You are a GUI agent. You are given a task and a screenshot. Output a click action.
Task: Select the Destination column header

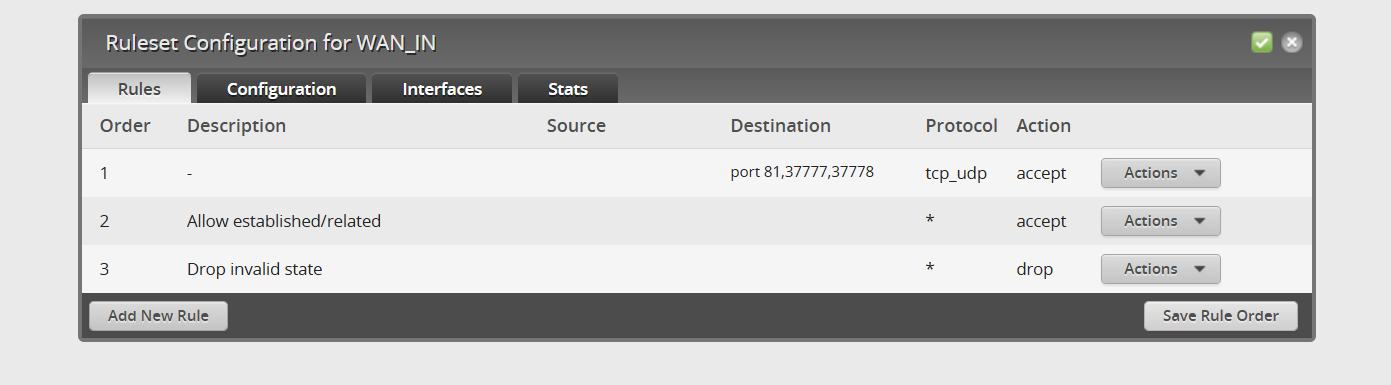click(x=781, y=126)
